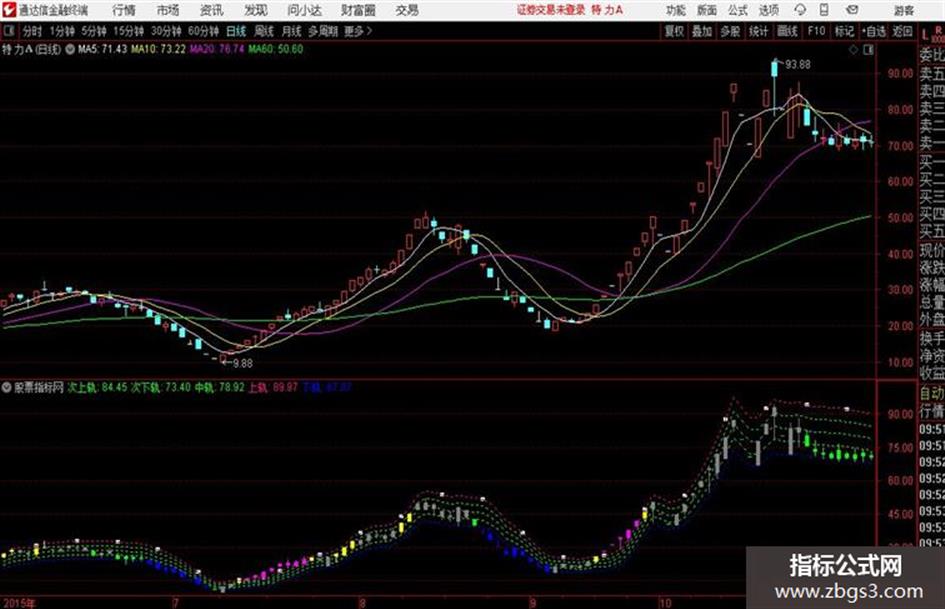
Task: Switch to 60分钟 chart period
Action: (x=203, y=31)
